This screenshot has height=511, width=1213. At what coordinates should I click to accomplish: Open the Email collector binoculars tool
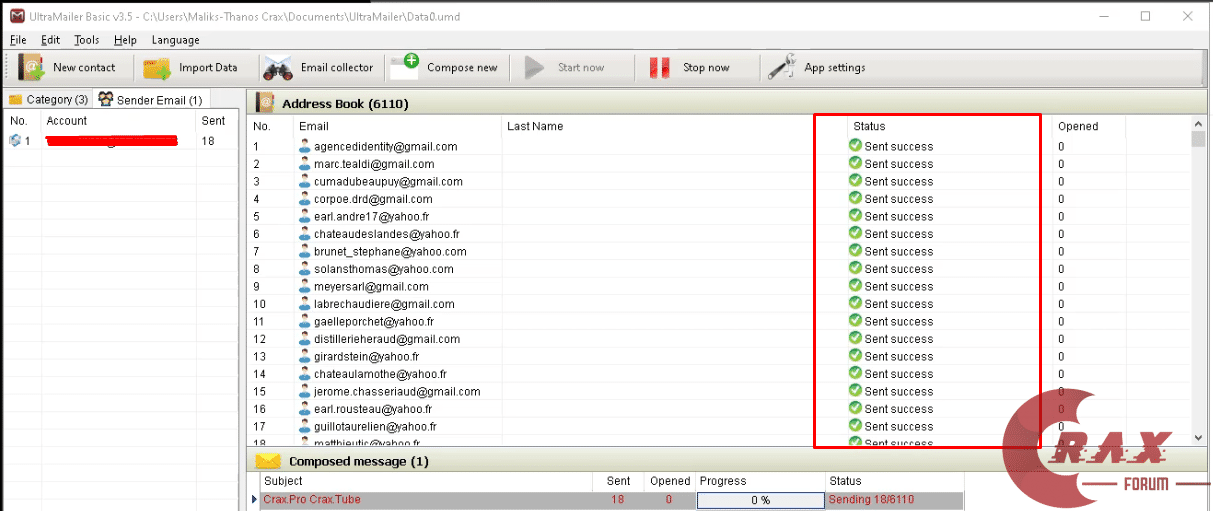click(x=277, y=67)
